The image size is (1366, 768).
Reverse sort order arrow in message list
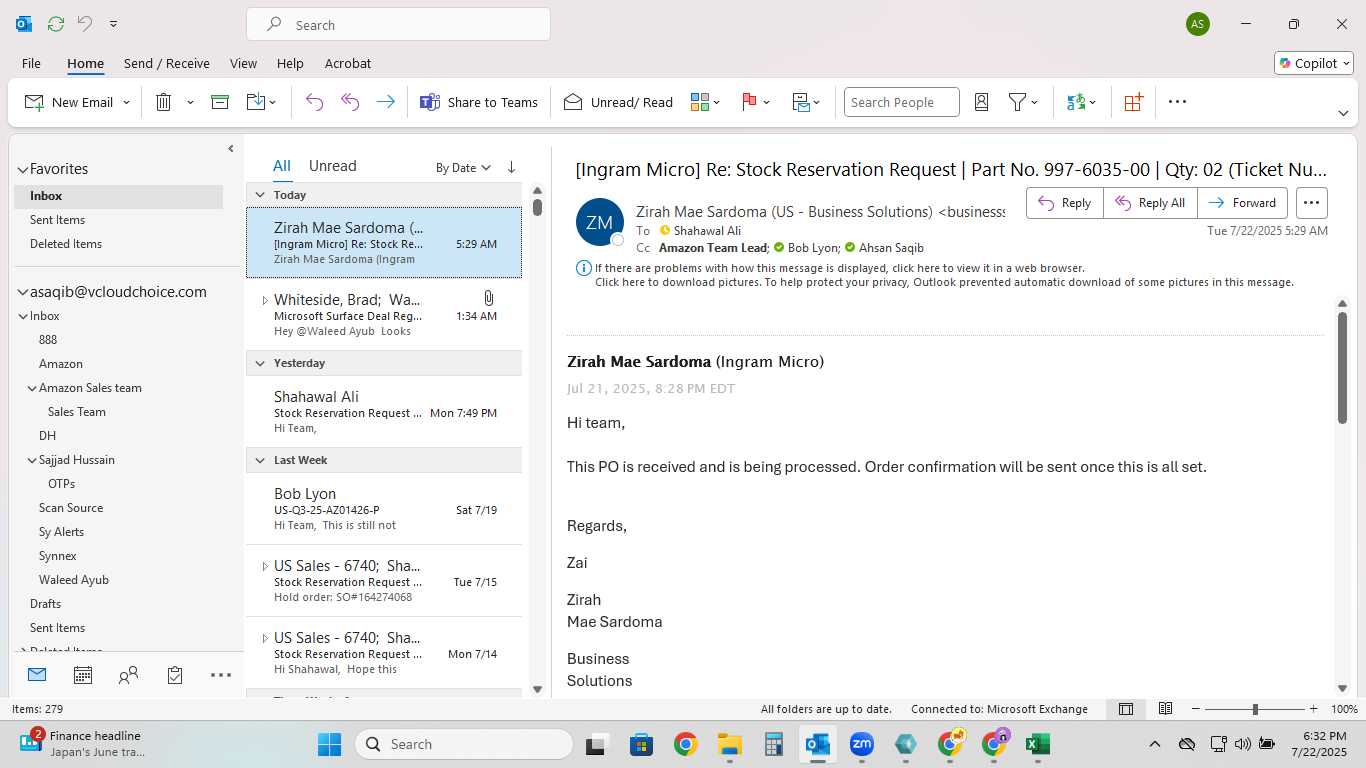pos(511,167)
